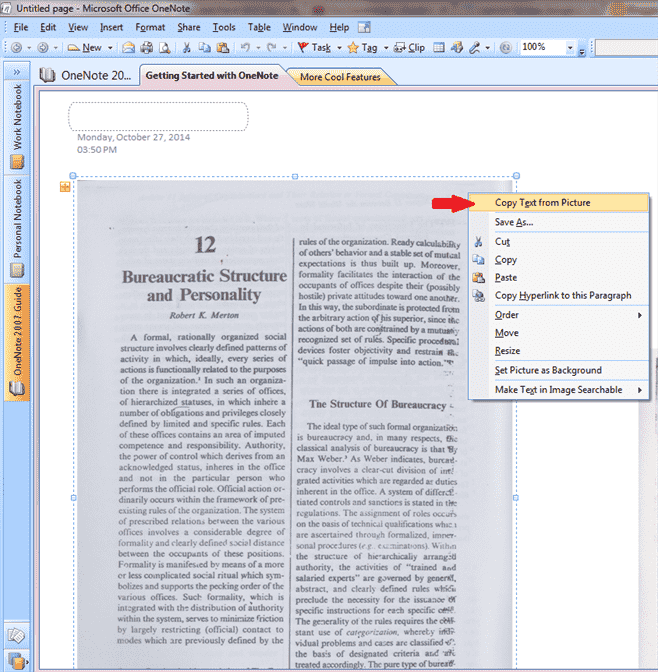
Task: Open the Redo dropdown arrow
Action: [x=285, y=48]
